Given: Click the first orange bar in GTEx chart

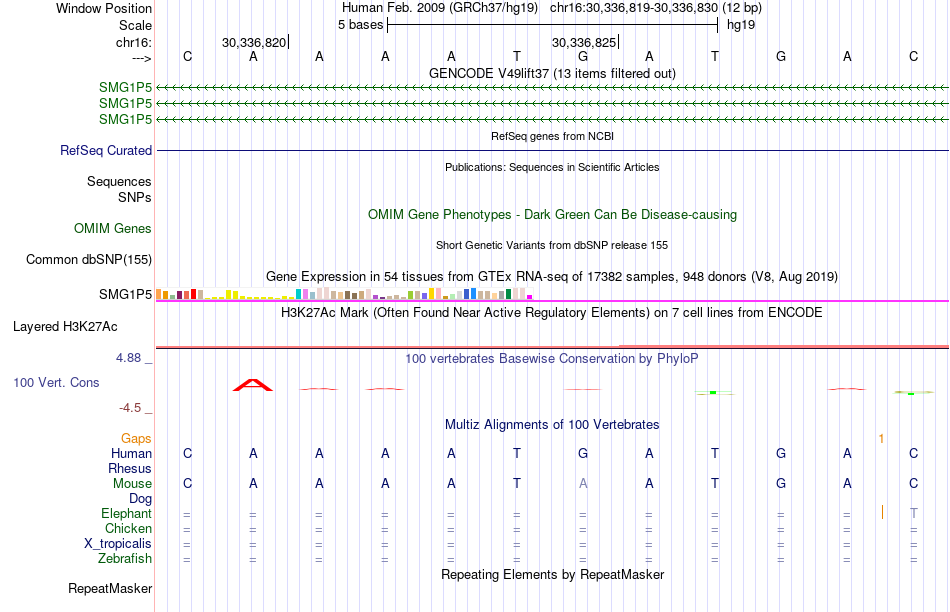Looking at the screenshot, I should [159, 294].
